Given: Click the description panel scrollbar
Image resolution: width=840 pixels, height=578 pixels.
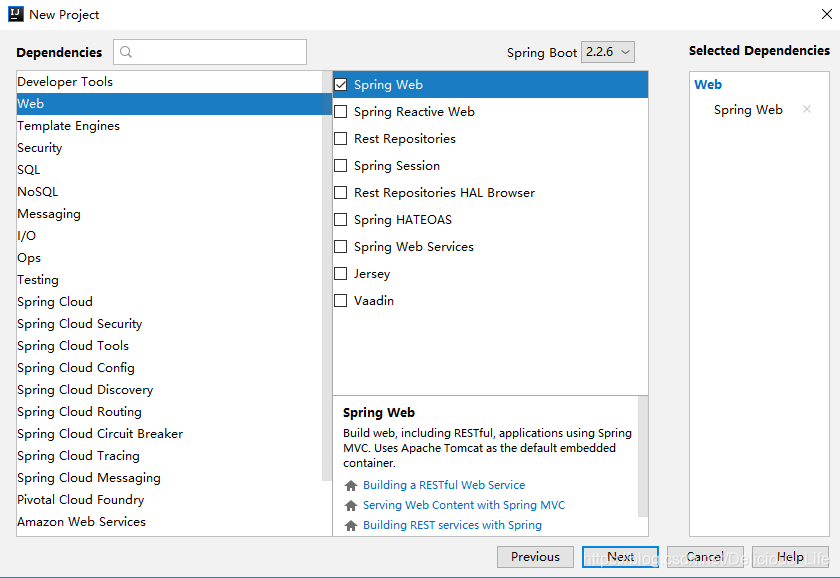Looking at the screenshot, I should pos(643,456).
